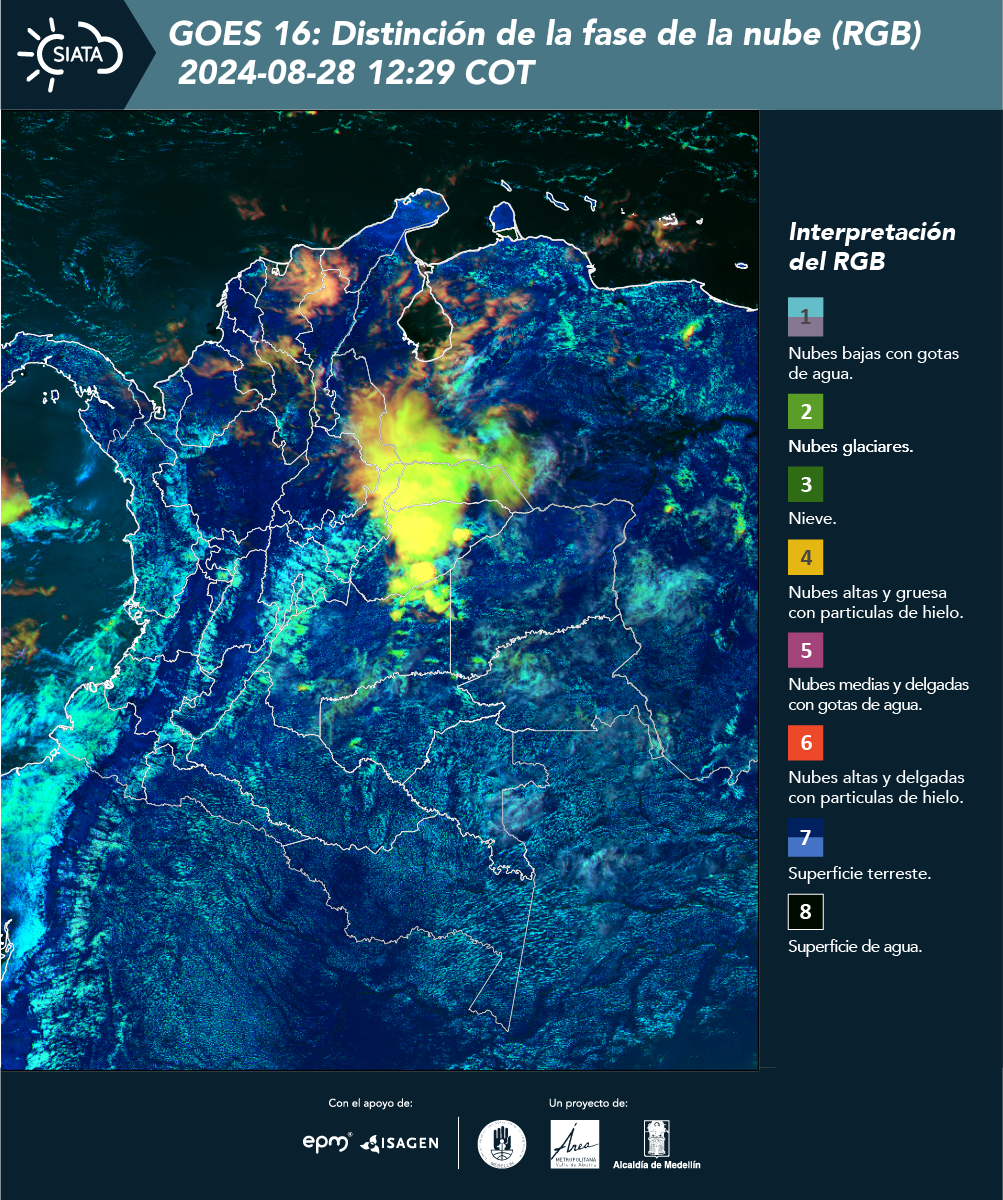Select black swatch 8 Superficie de agua
Image resolution: width=1003 pixels, height=1200 pixels.
[x=805, y=912]
